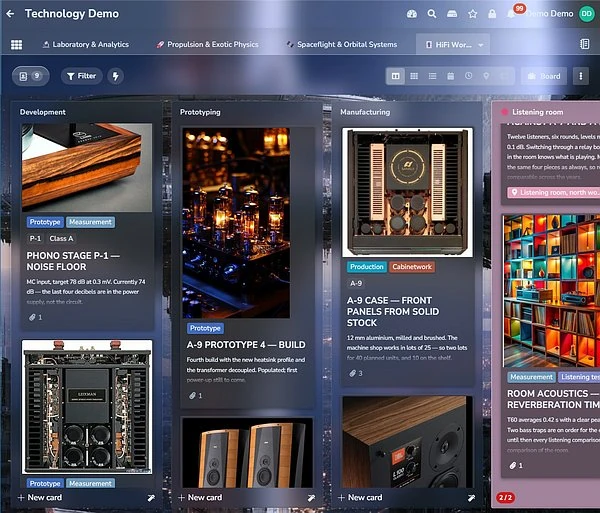The image size is (600, 513).
Task: Click the favorite star icon
Action: click(473, 14)
